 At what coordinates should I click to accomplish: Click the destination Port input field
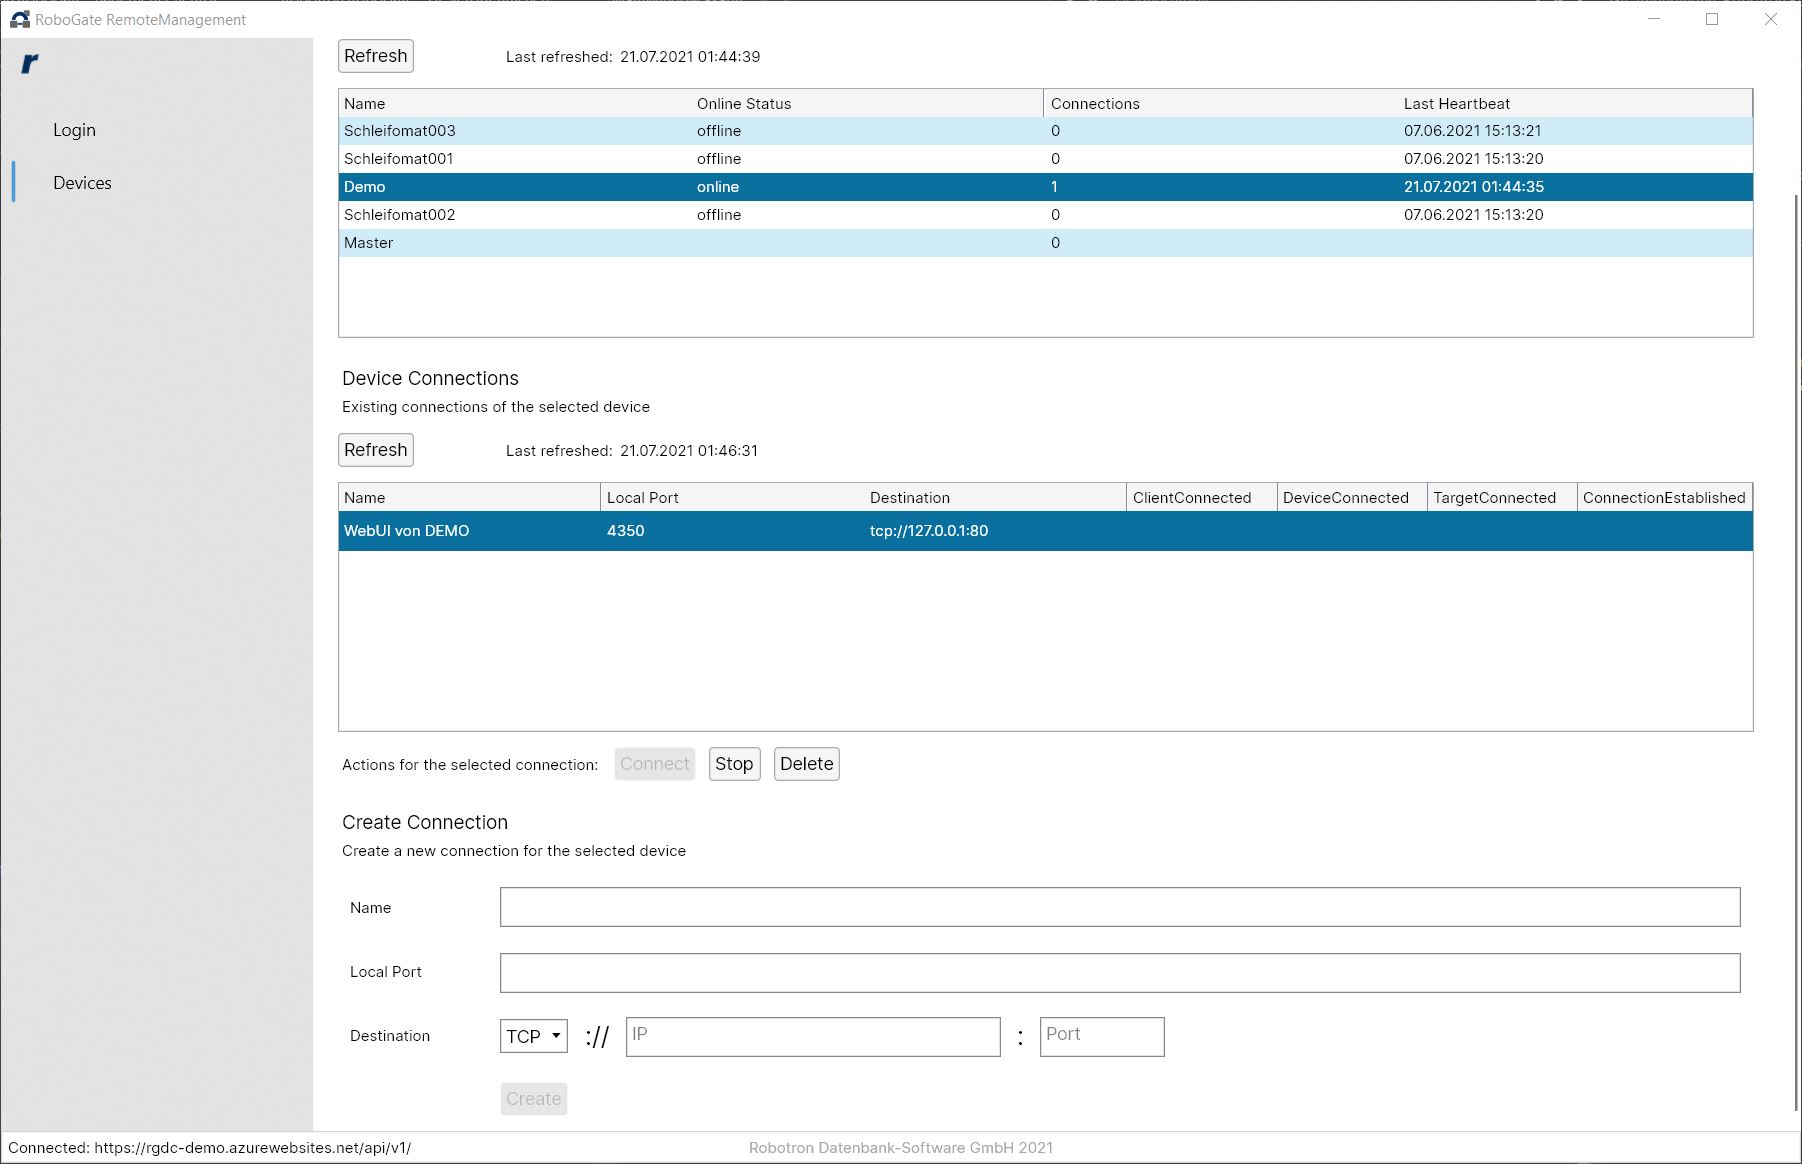pos(1101,1036)
